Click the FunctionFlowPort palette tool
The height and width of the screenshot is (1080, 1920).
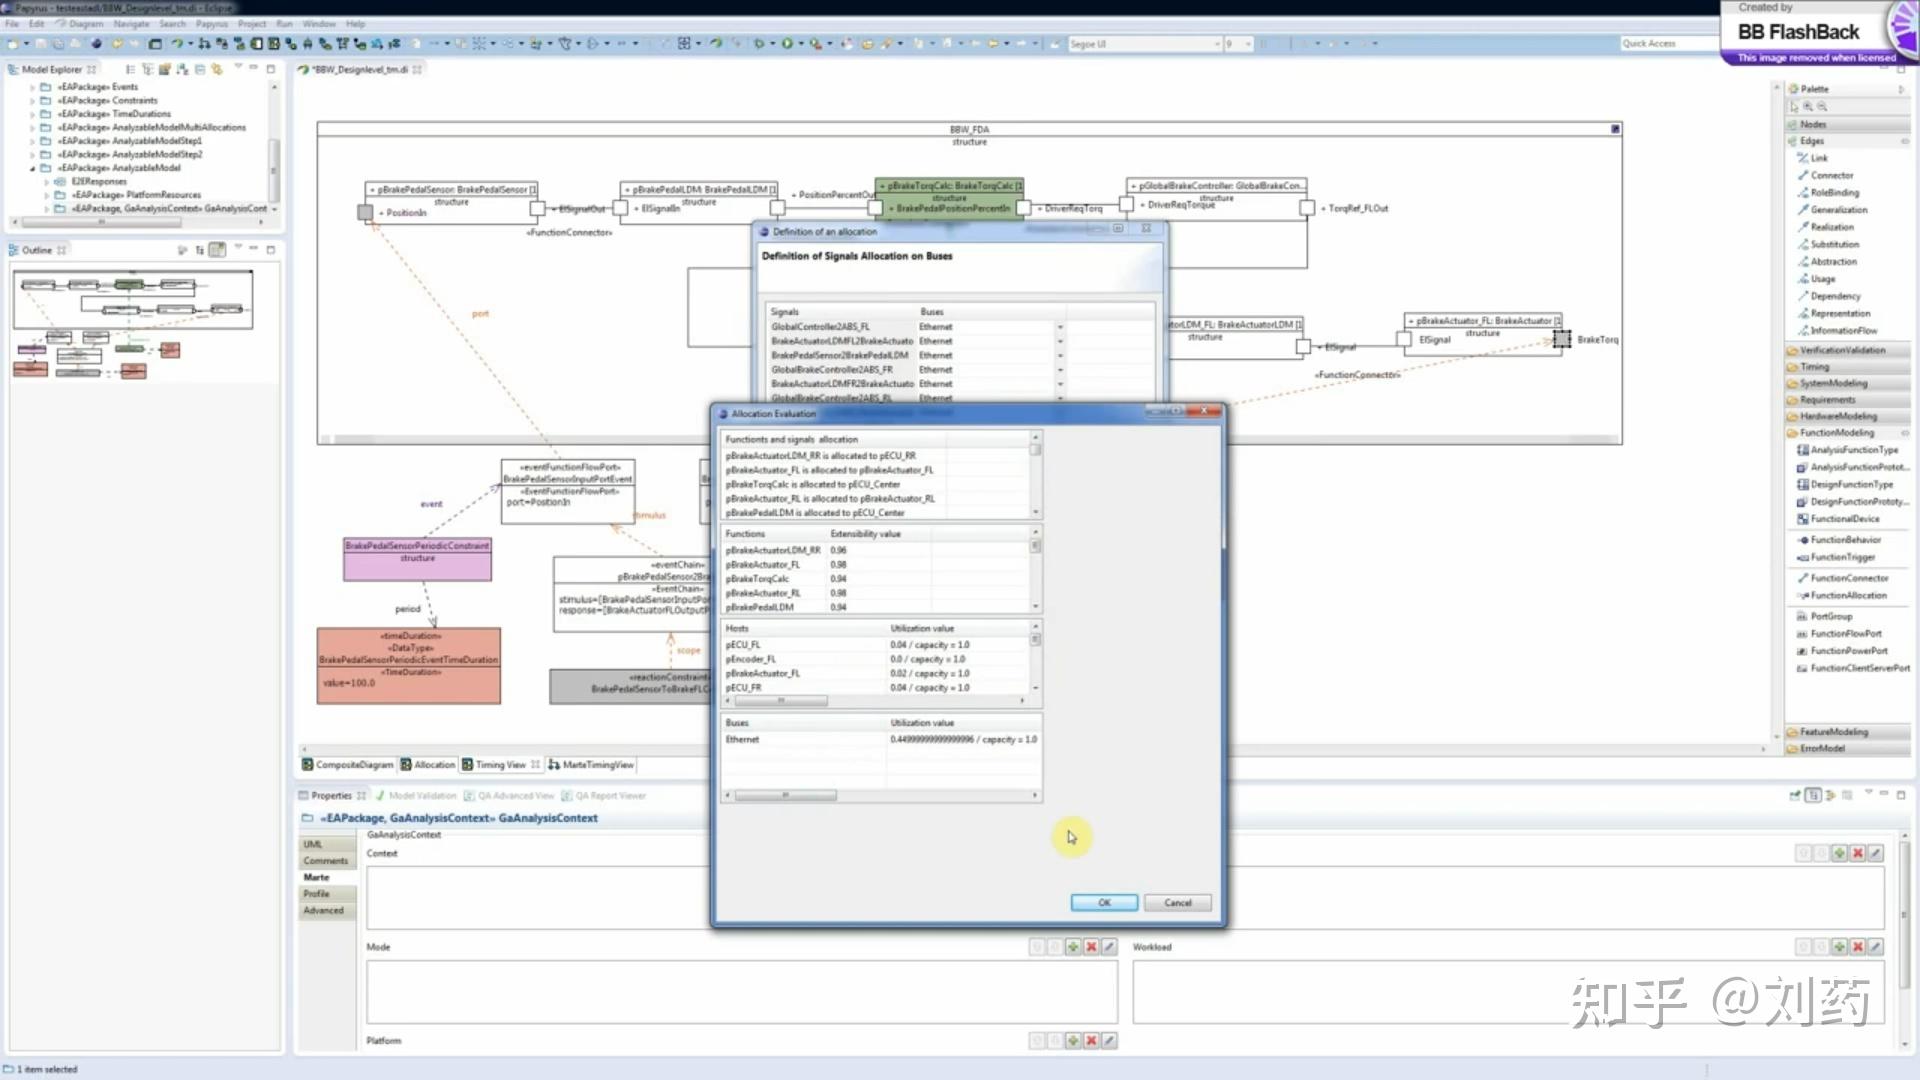pos(1845,634)
